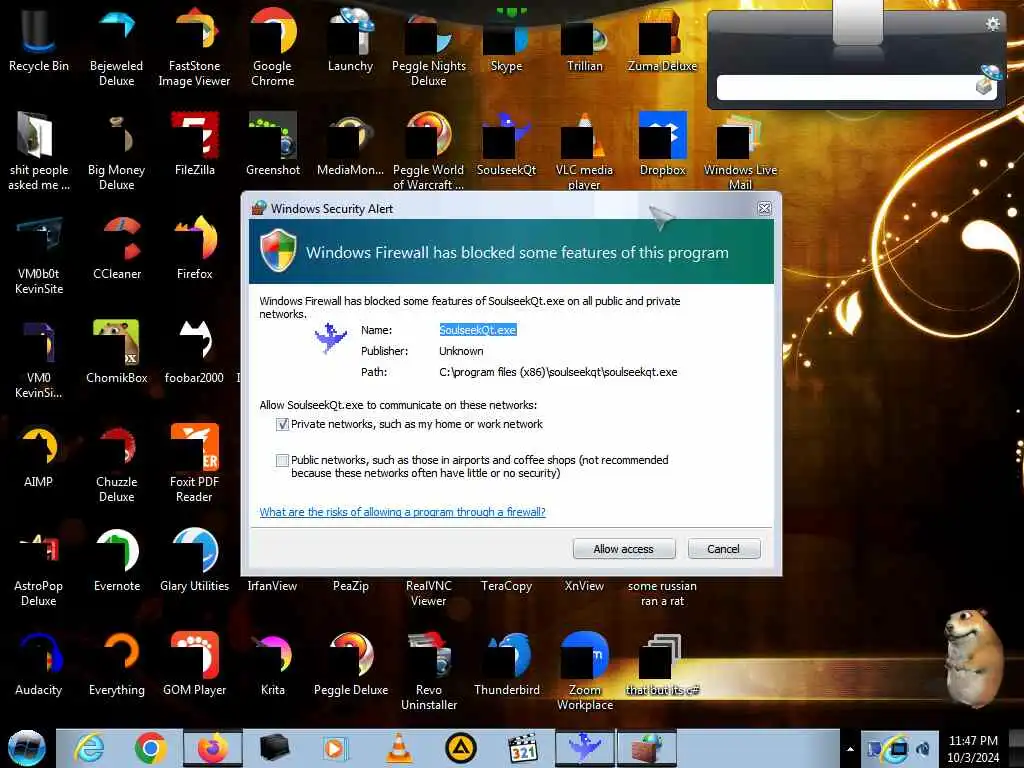Screen dimensions: 1024x768
Task: Click the firewall taskbar button with brick wall
Action: pyautogui.click(x=647, y=748)
